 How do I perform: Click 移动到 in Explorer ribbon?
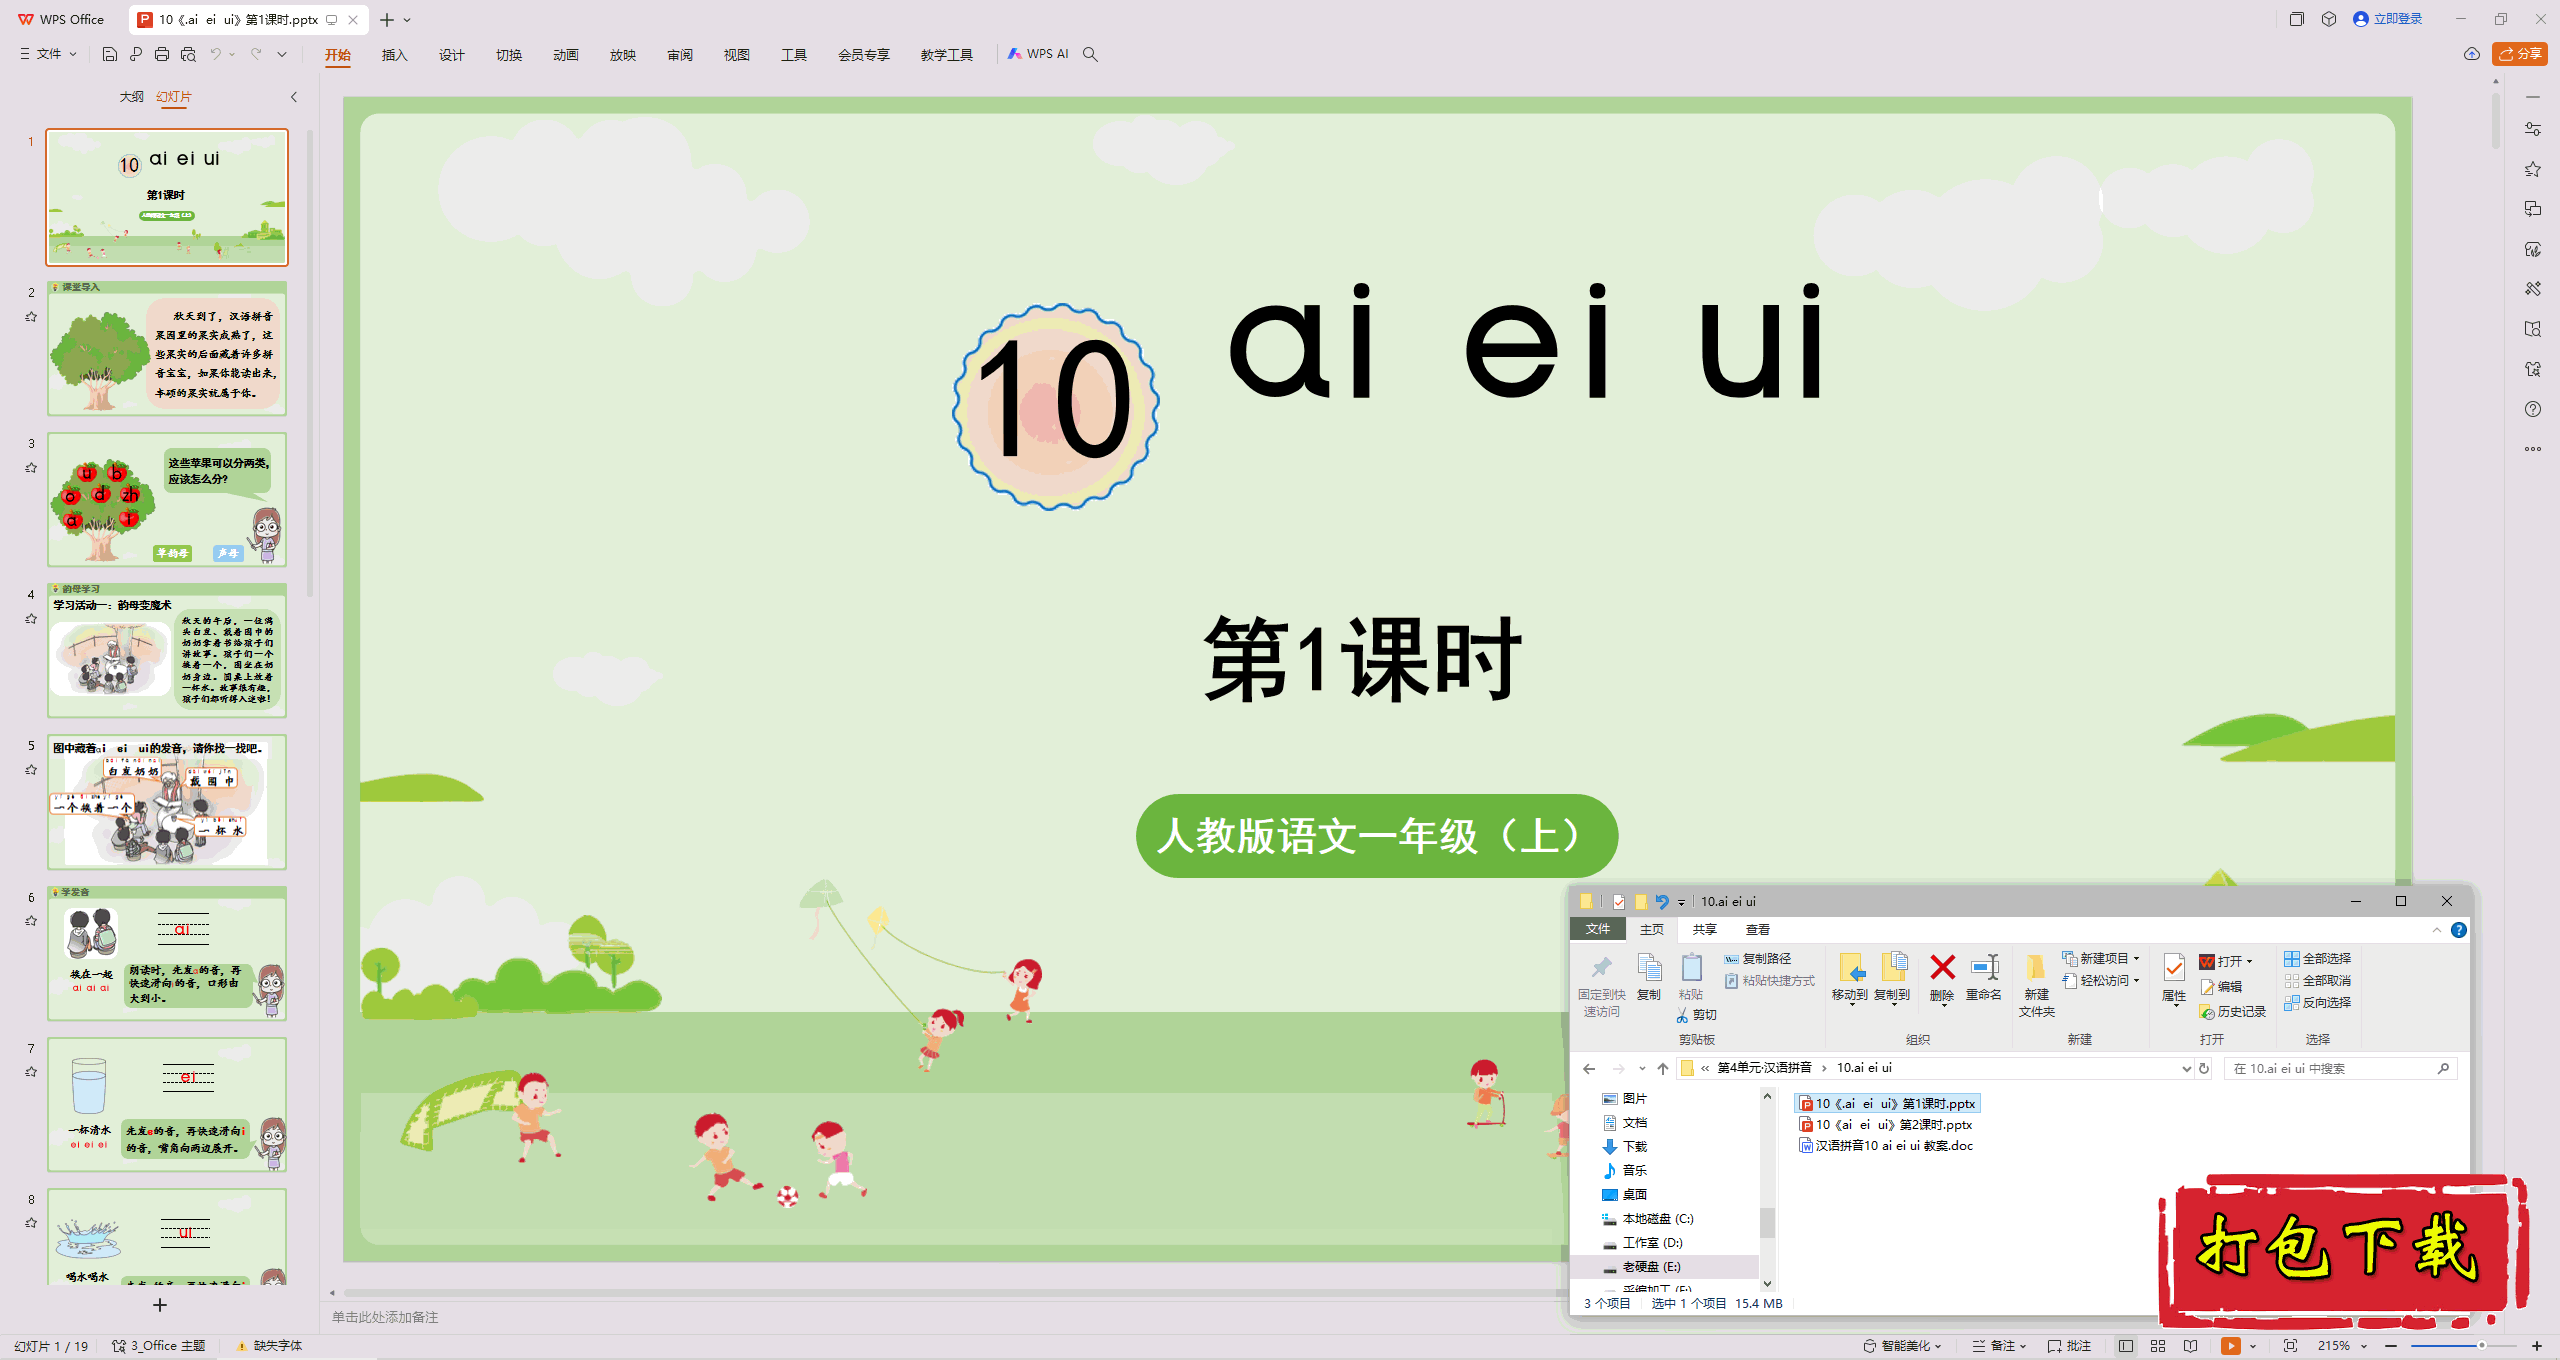pos(1850,978)
